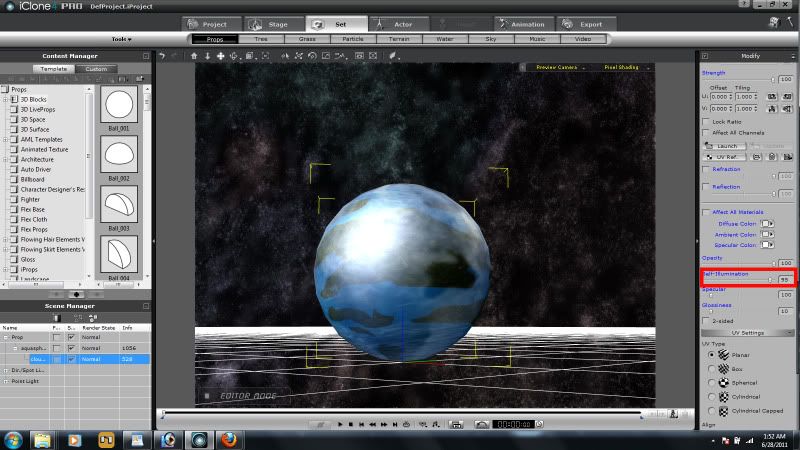
Task: Click the Play button on timeline
Action: coord(340,424)
